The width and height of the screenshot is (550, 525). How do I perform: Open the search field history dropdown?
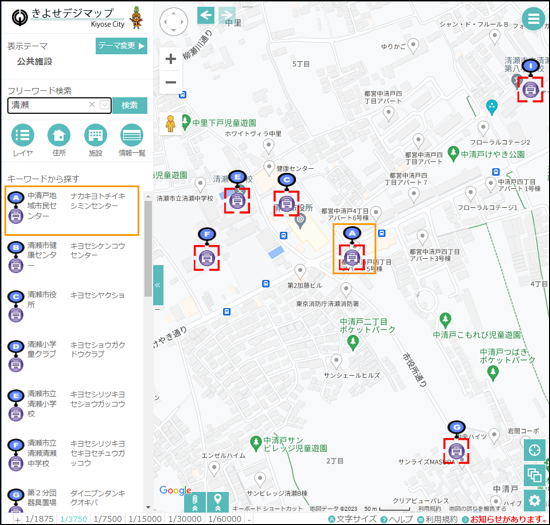(104, 105)
